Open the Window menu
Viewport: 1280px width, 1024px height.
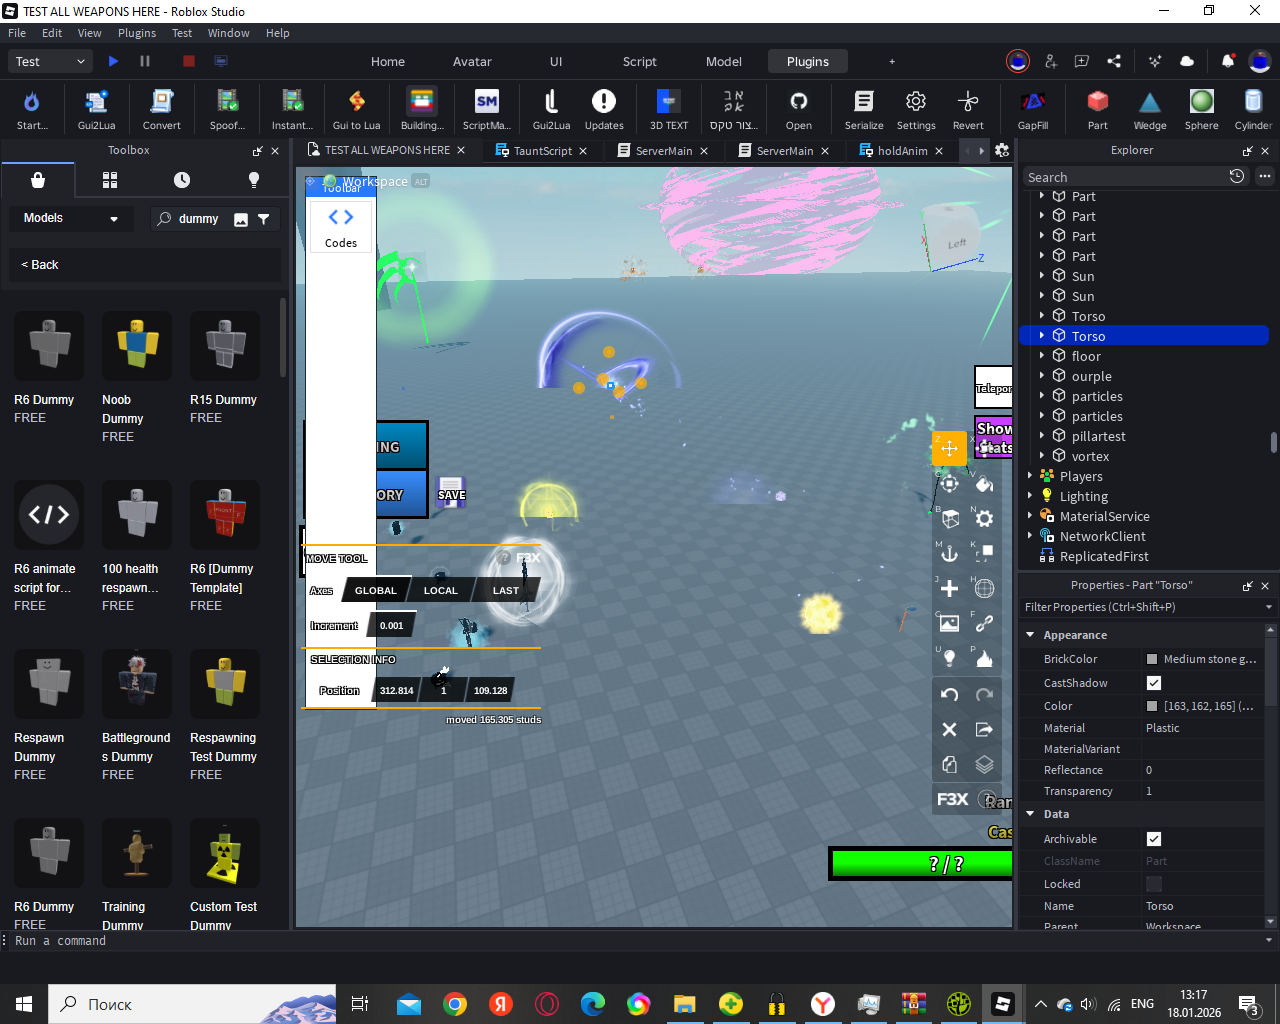[x=228, y=33]
